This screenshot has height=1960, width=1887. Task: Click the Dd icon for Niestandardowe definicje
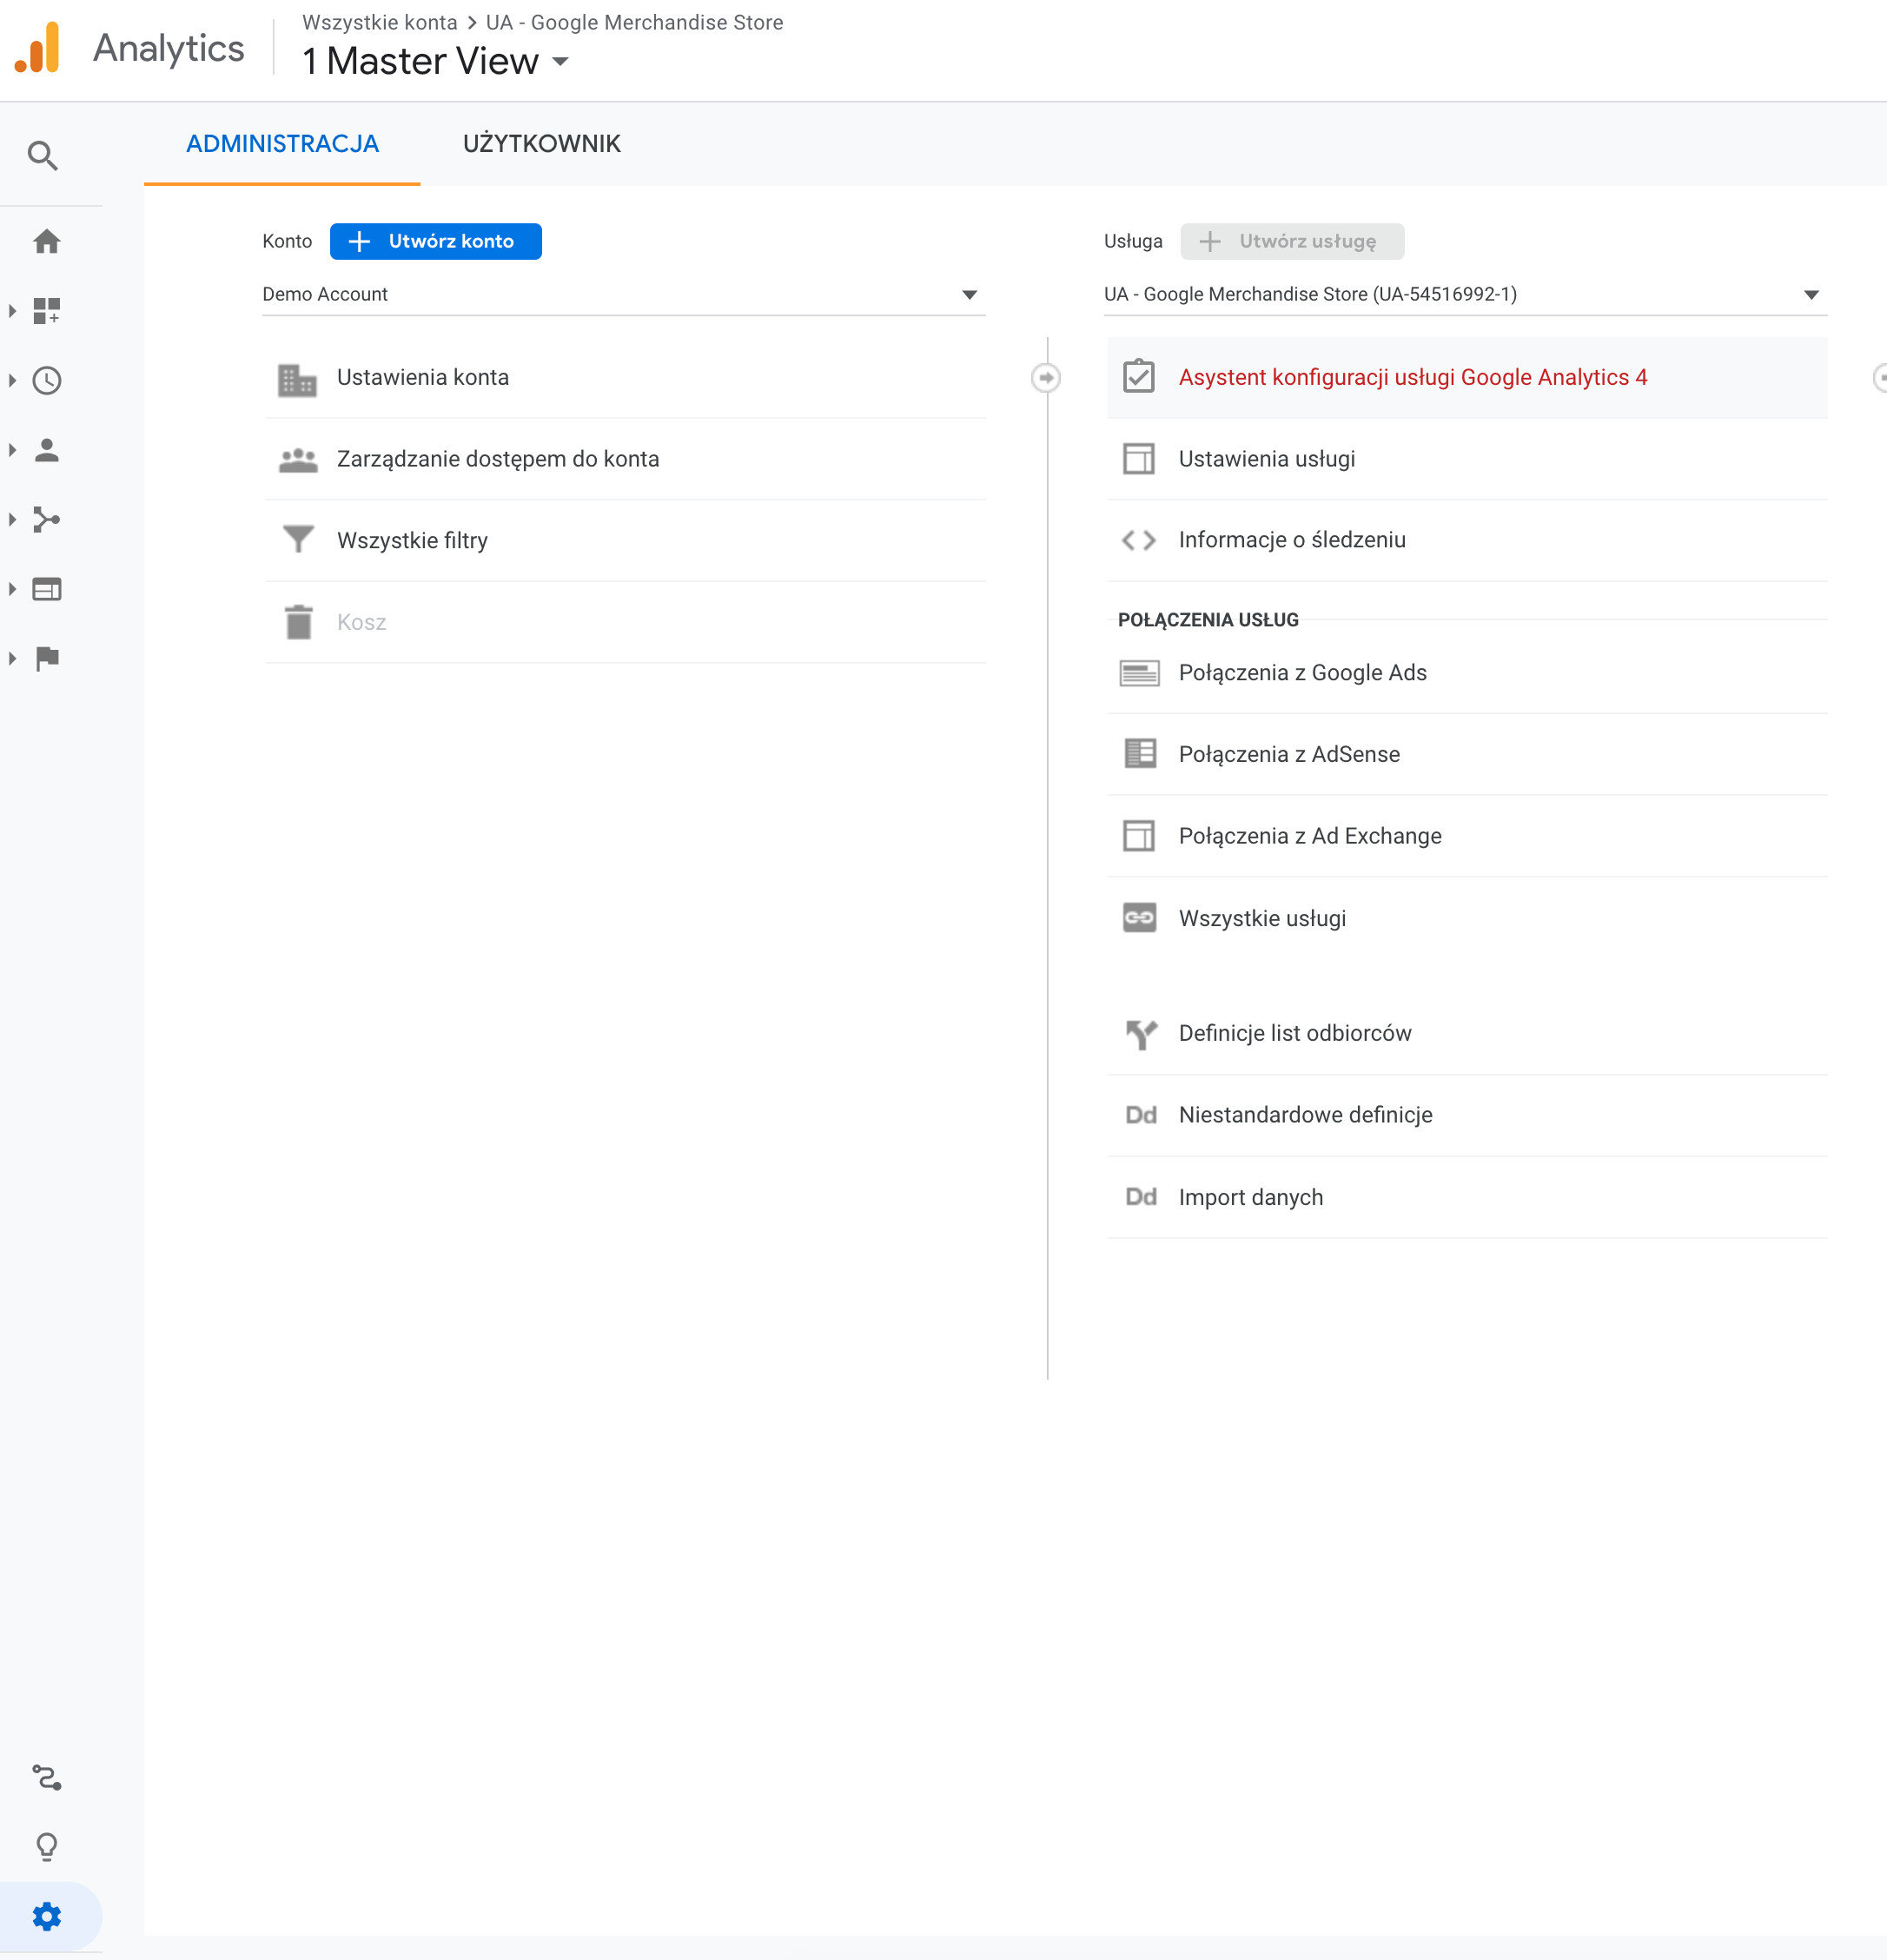(x=1140, y=1115)
